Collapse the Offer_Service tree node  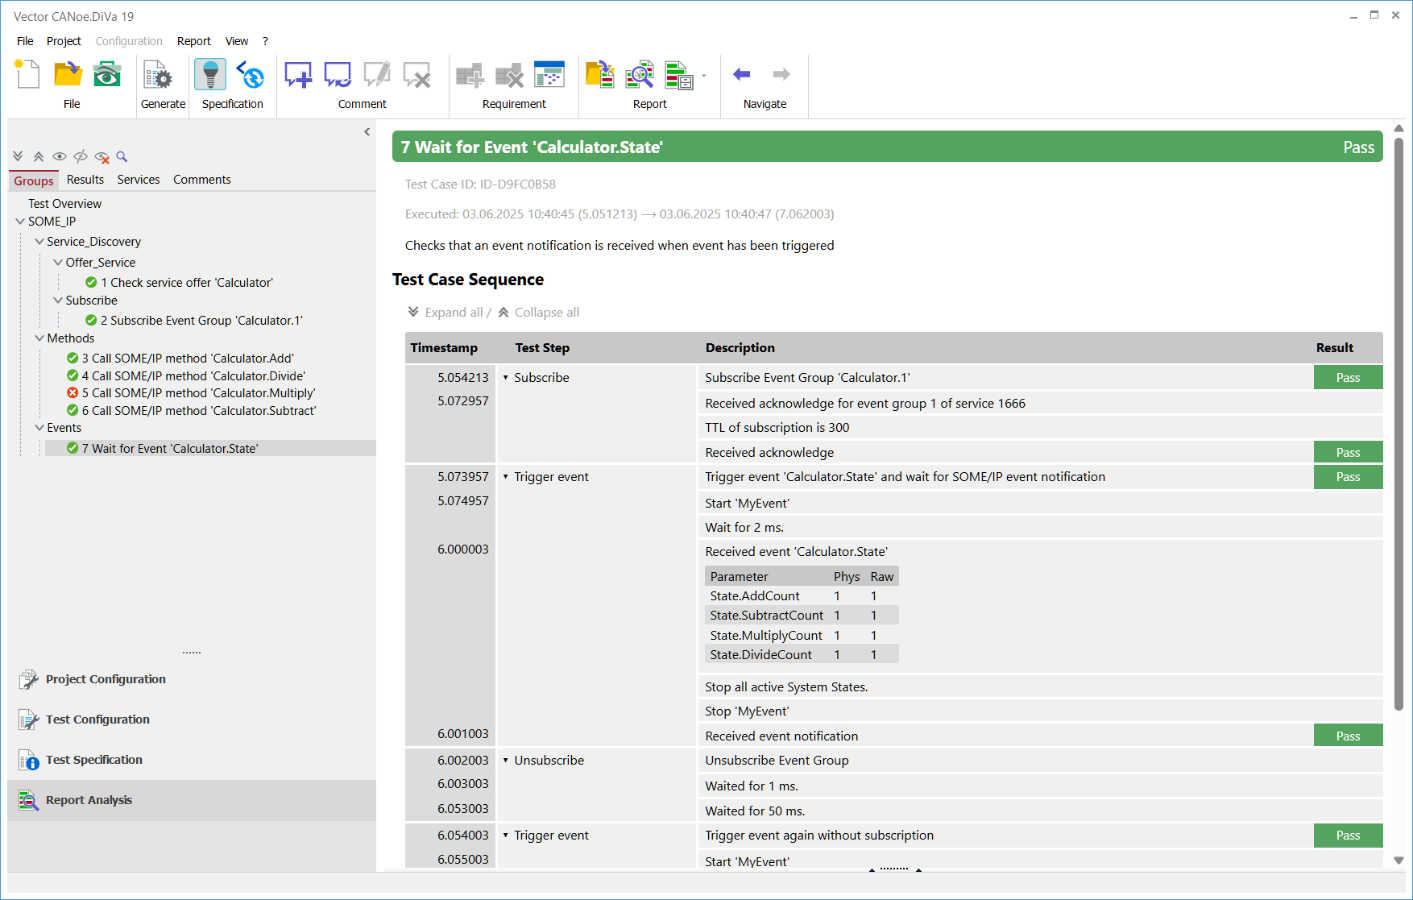58,263
